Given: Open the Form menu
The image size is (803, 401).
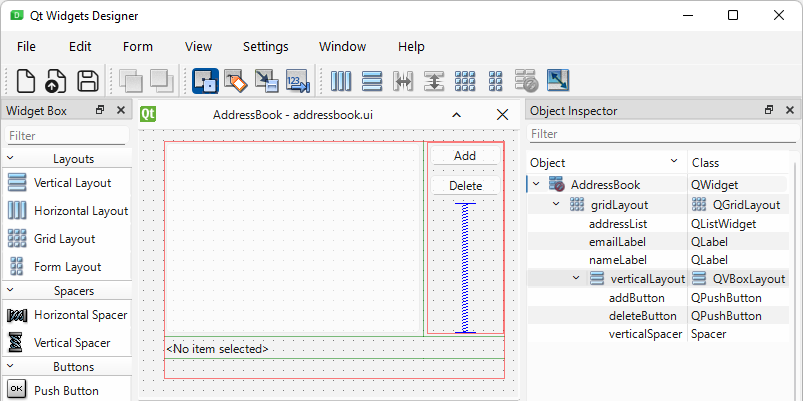Looking at the screenshot, I should coord(138,46).
